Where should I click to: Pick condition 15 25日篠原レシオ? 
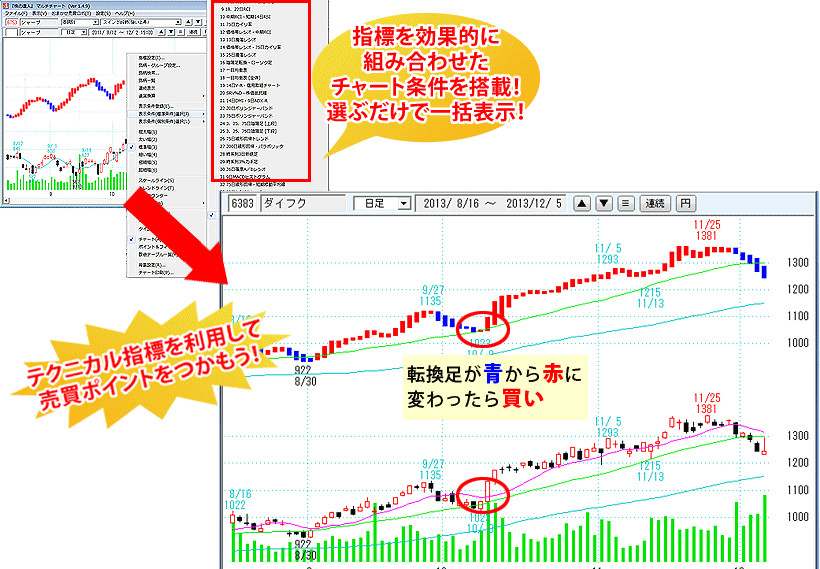pyautogui.click(x=238, y=55)
